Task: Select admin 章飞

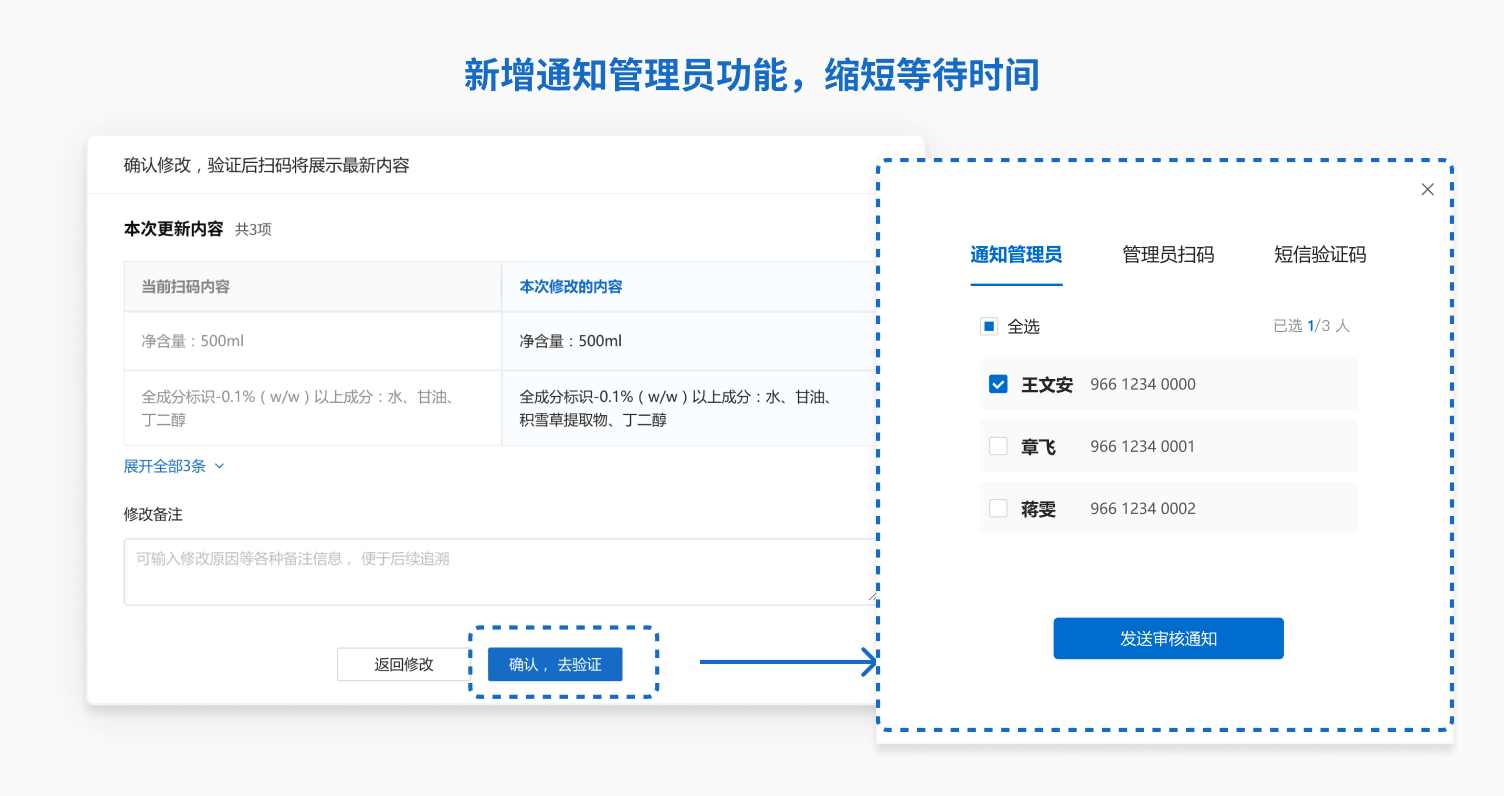Action: (x=997, y=446)
